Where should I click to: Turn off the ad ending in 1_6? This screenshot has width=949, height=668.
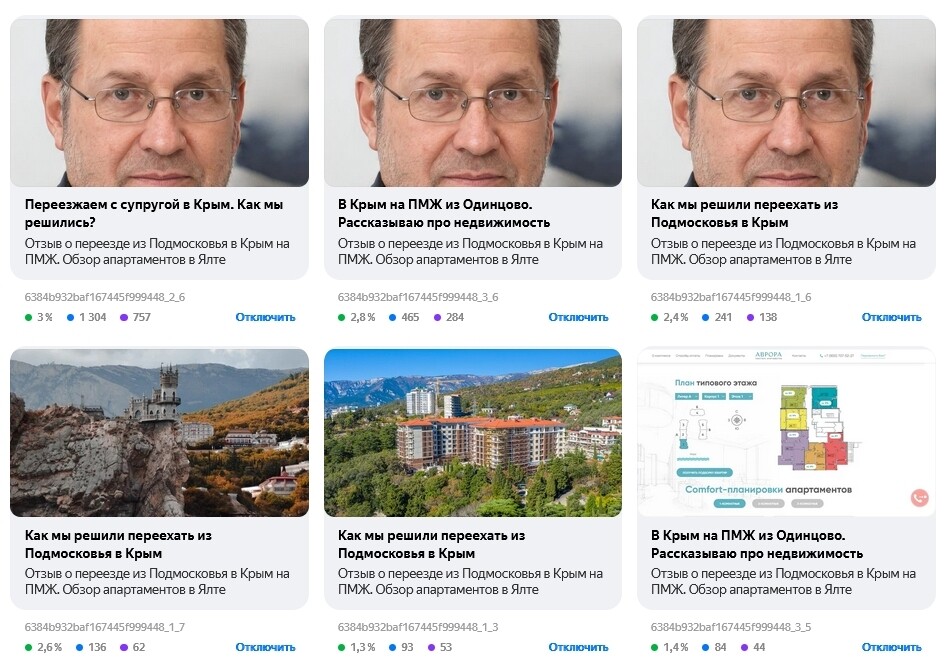coord(891,317)
